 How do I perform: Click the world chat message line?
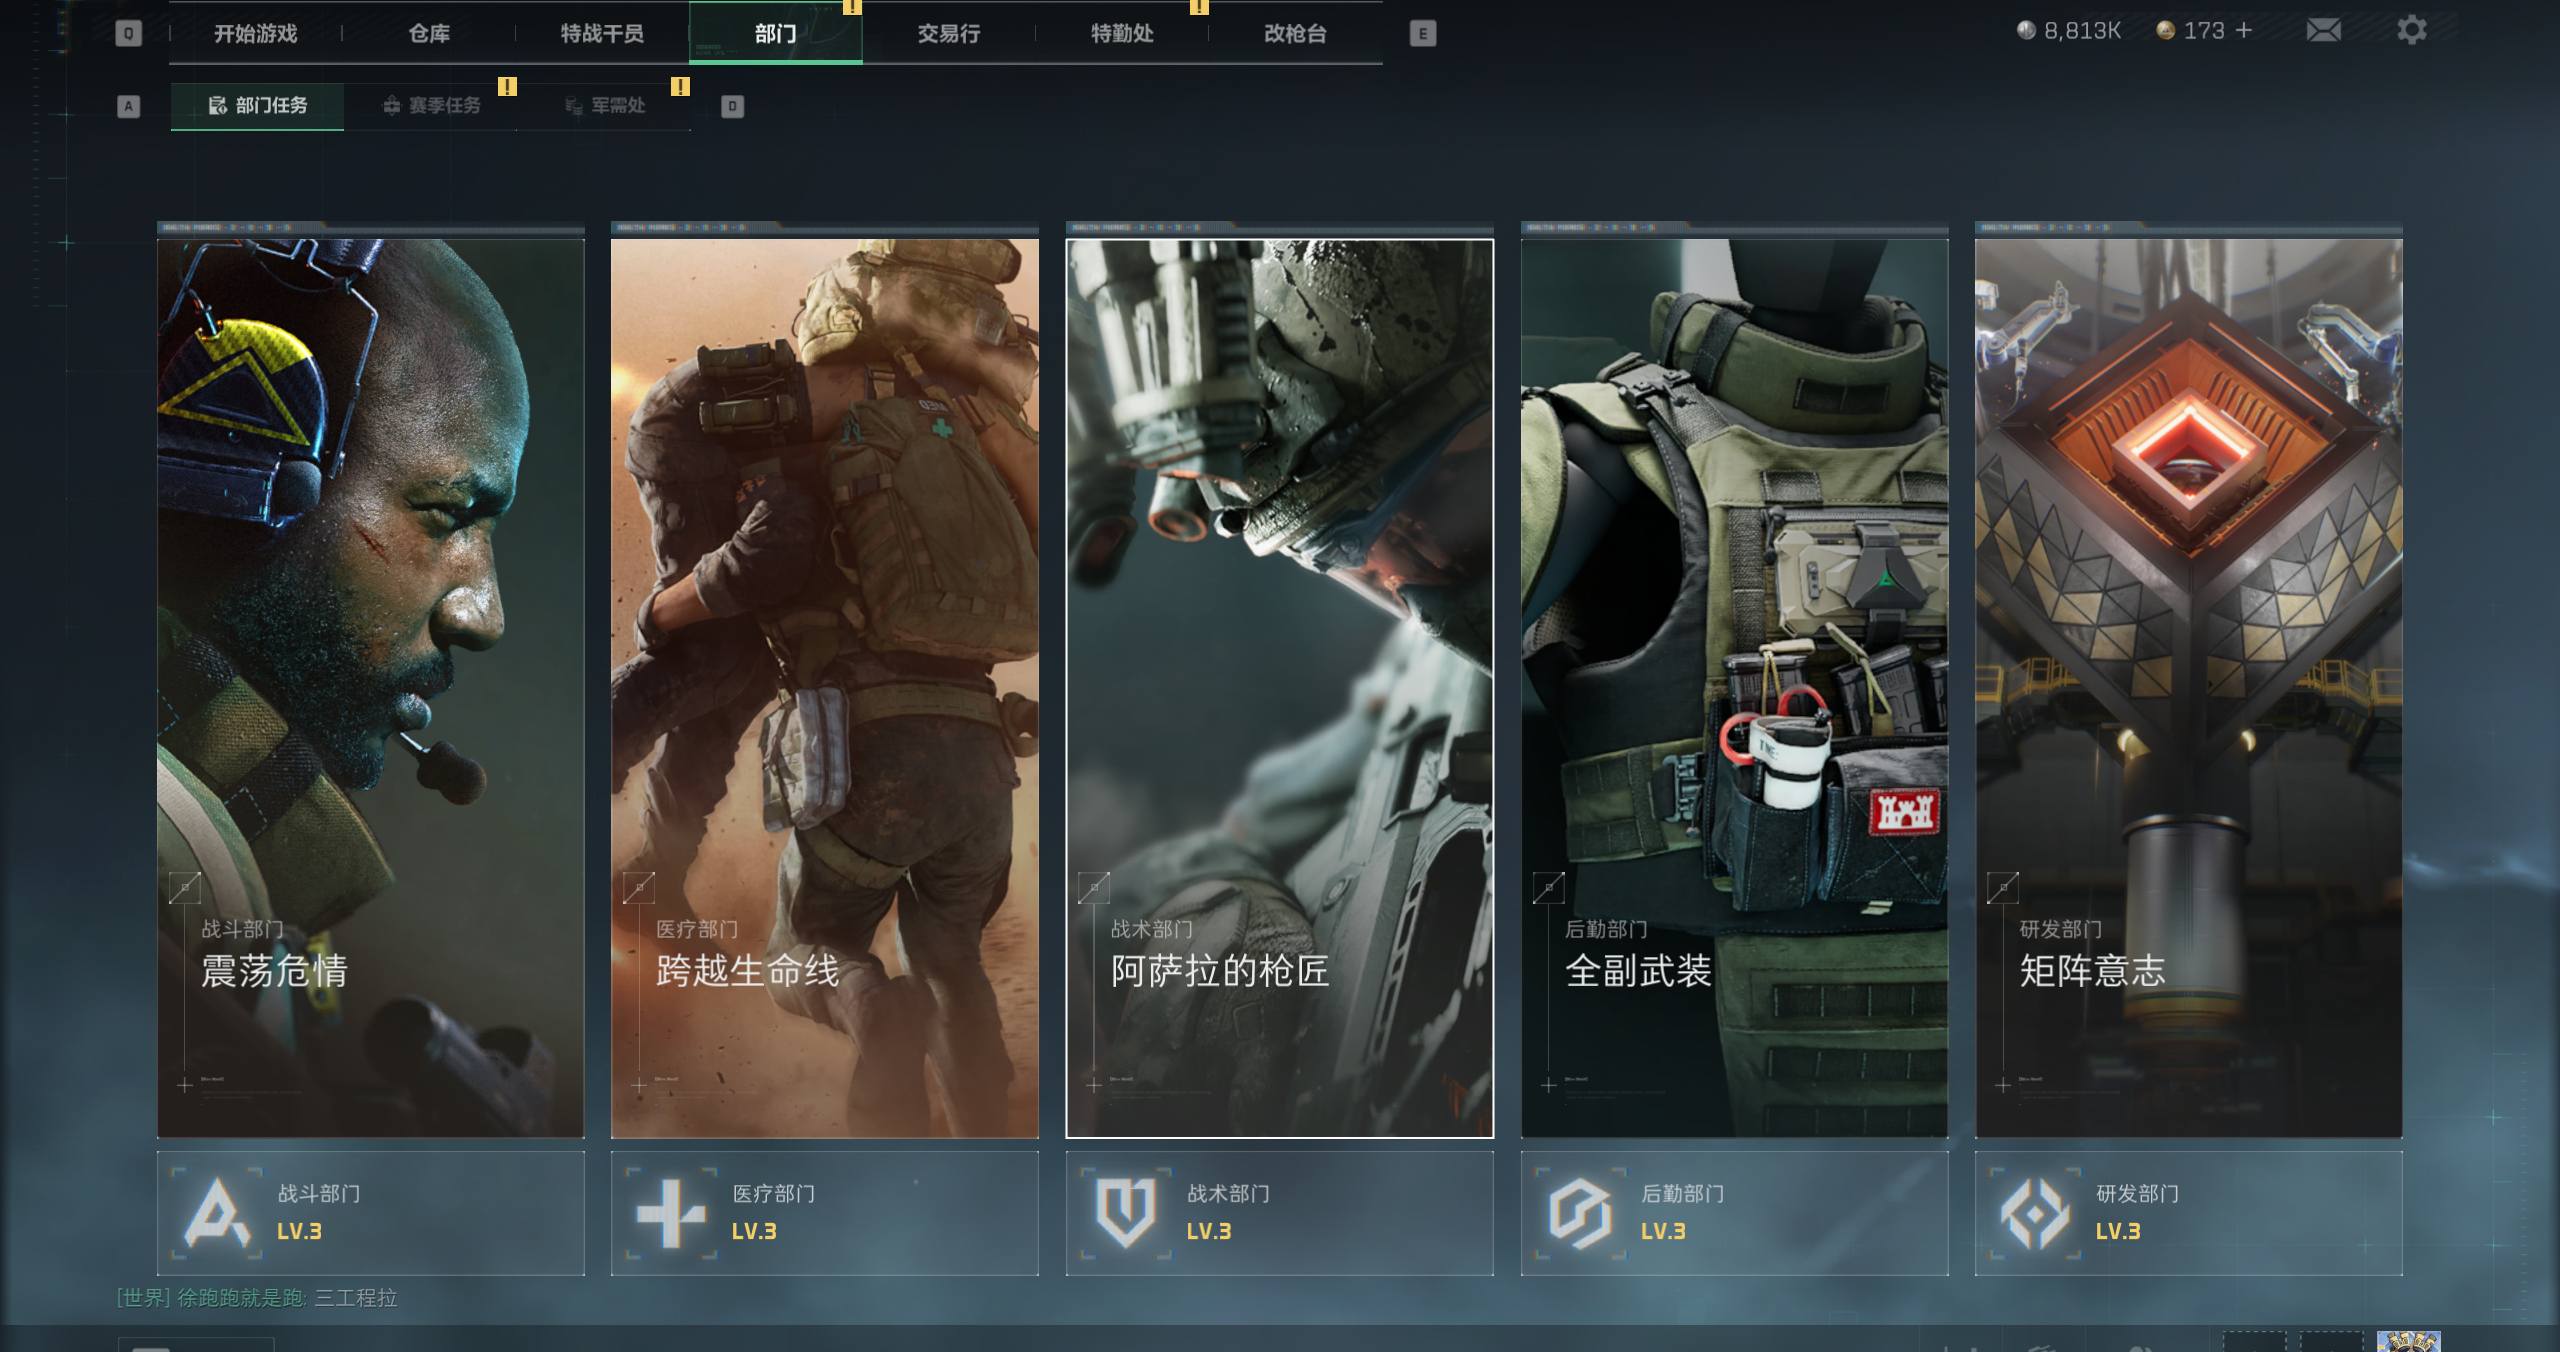coord(257,1298)
